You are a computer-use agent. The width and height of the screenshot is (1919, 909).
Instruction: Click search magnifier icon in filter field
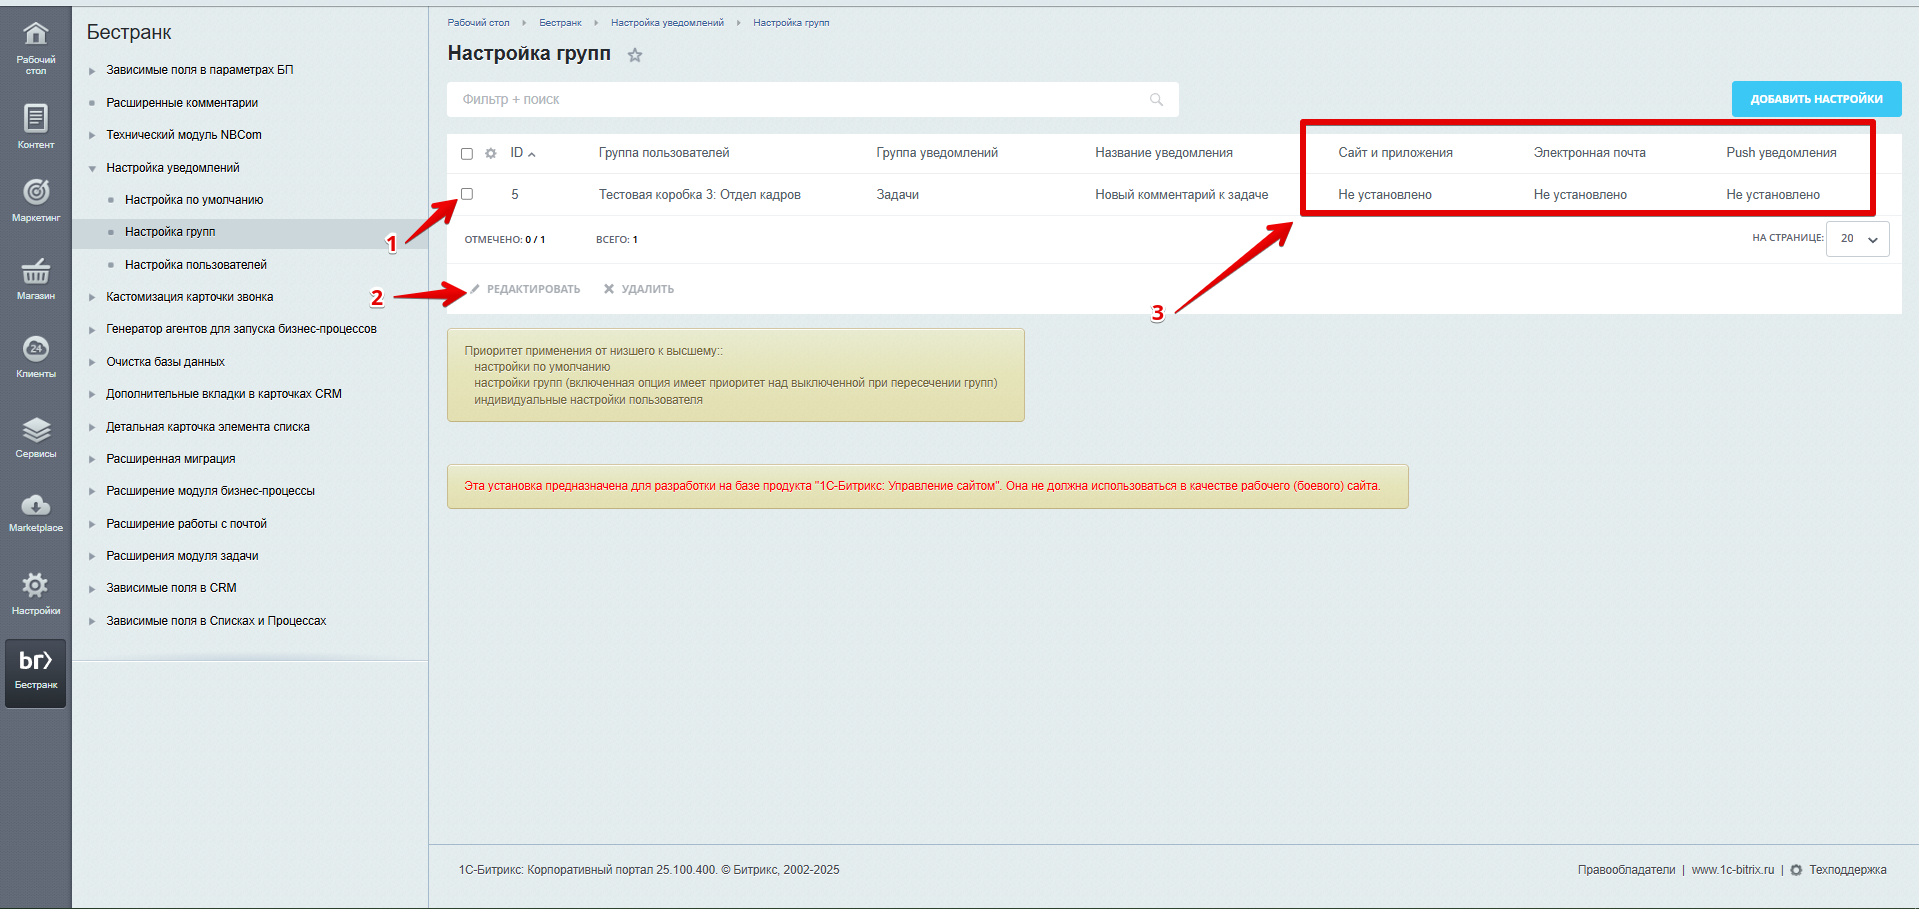click(1156, 100)
